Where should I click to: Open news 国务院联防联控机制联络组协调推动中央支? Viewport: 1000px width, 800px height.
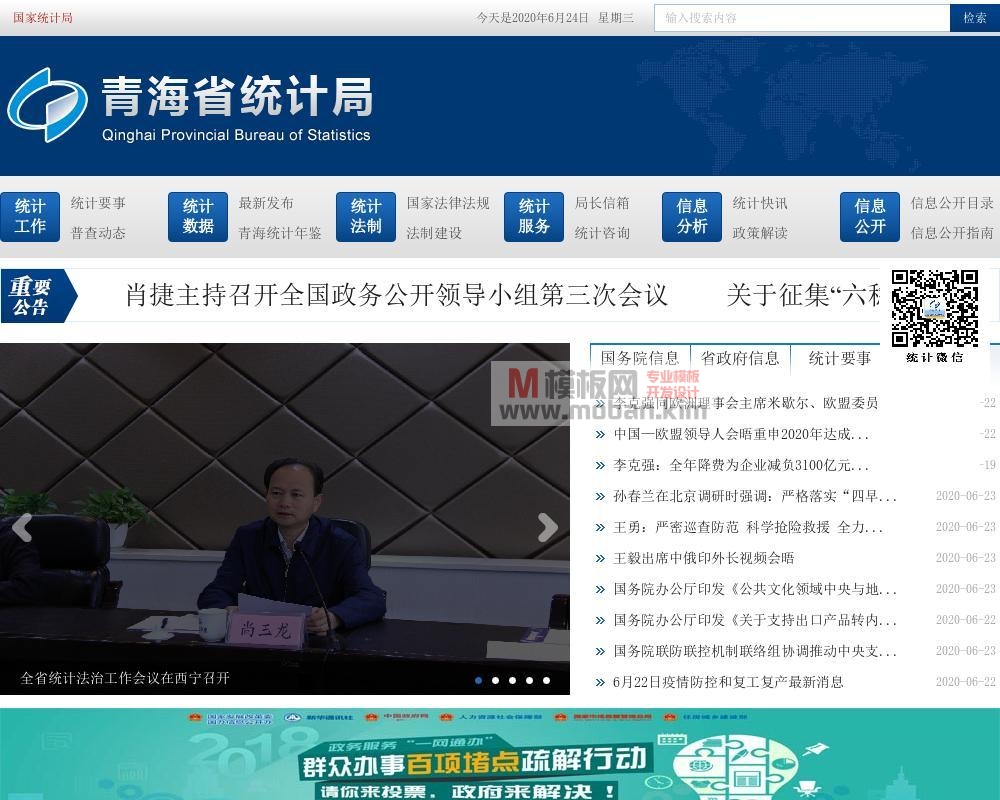[x=755, y=651]
